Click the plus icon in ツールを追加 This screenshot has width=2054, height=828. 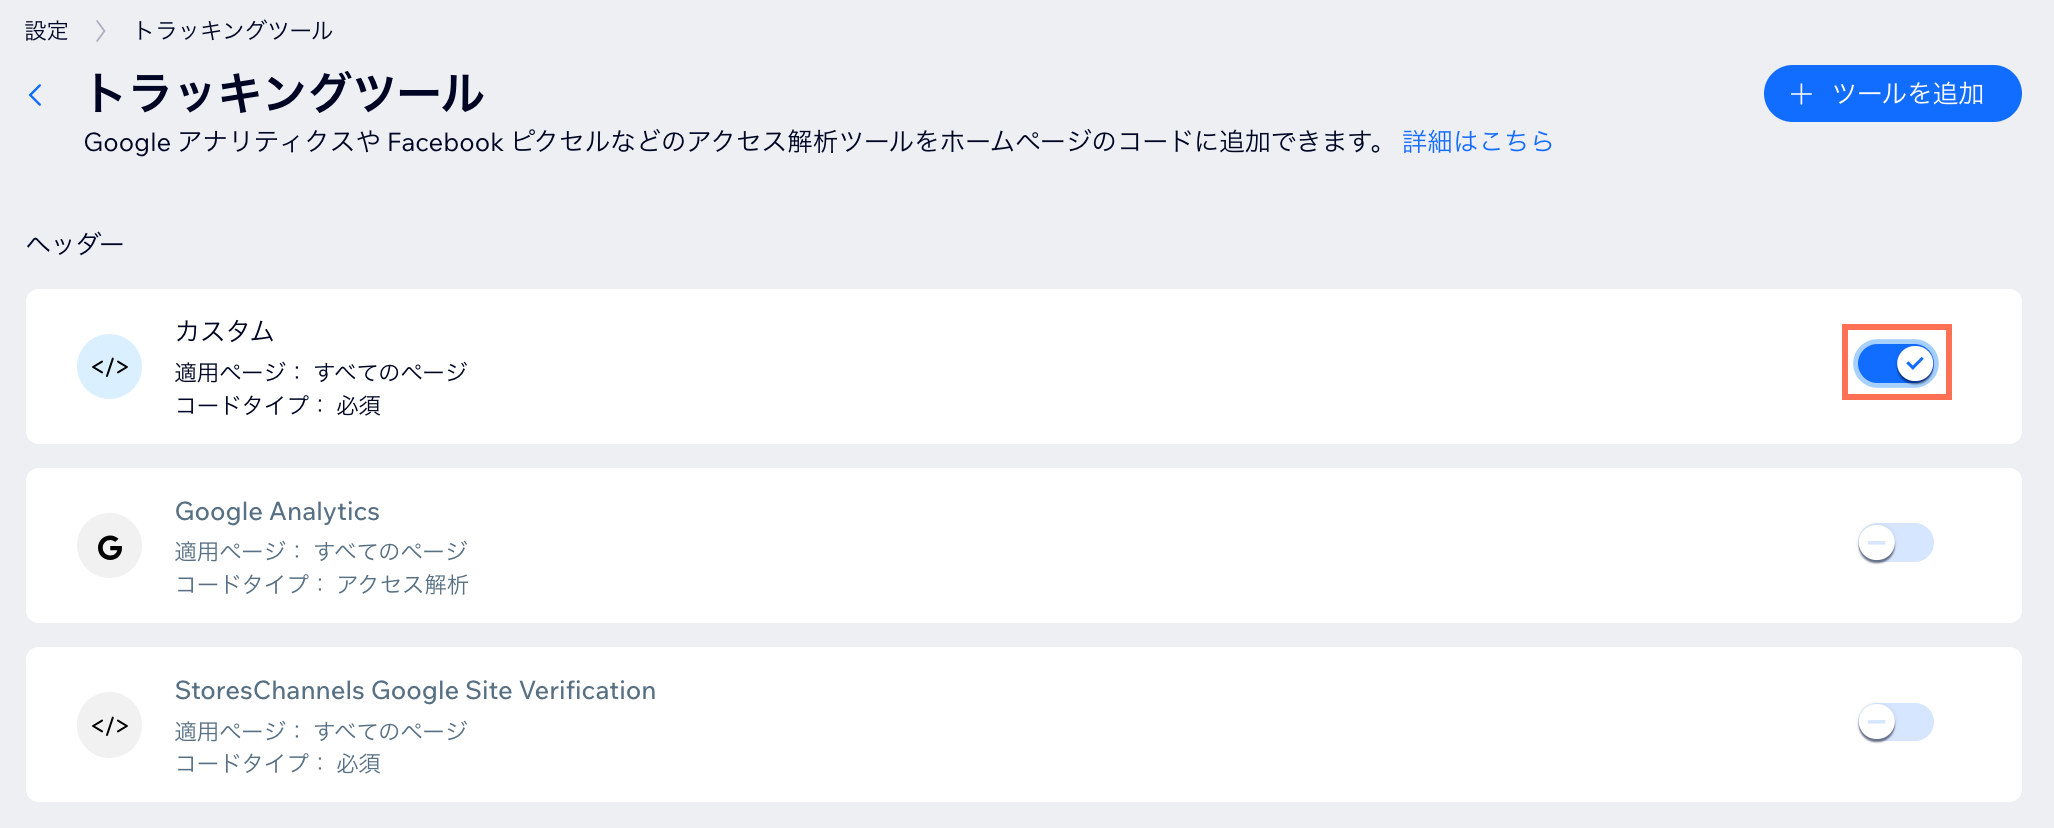[x=1801, y=94]
